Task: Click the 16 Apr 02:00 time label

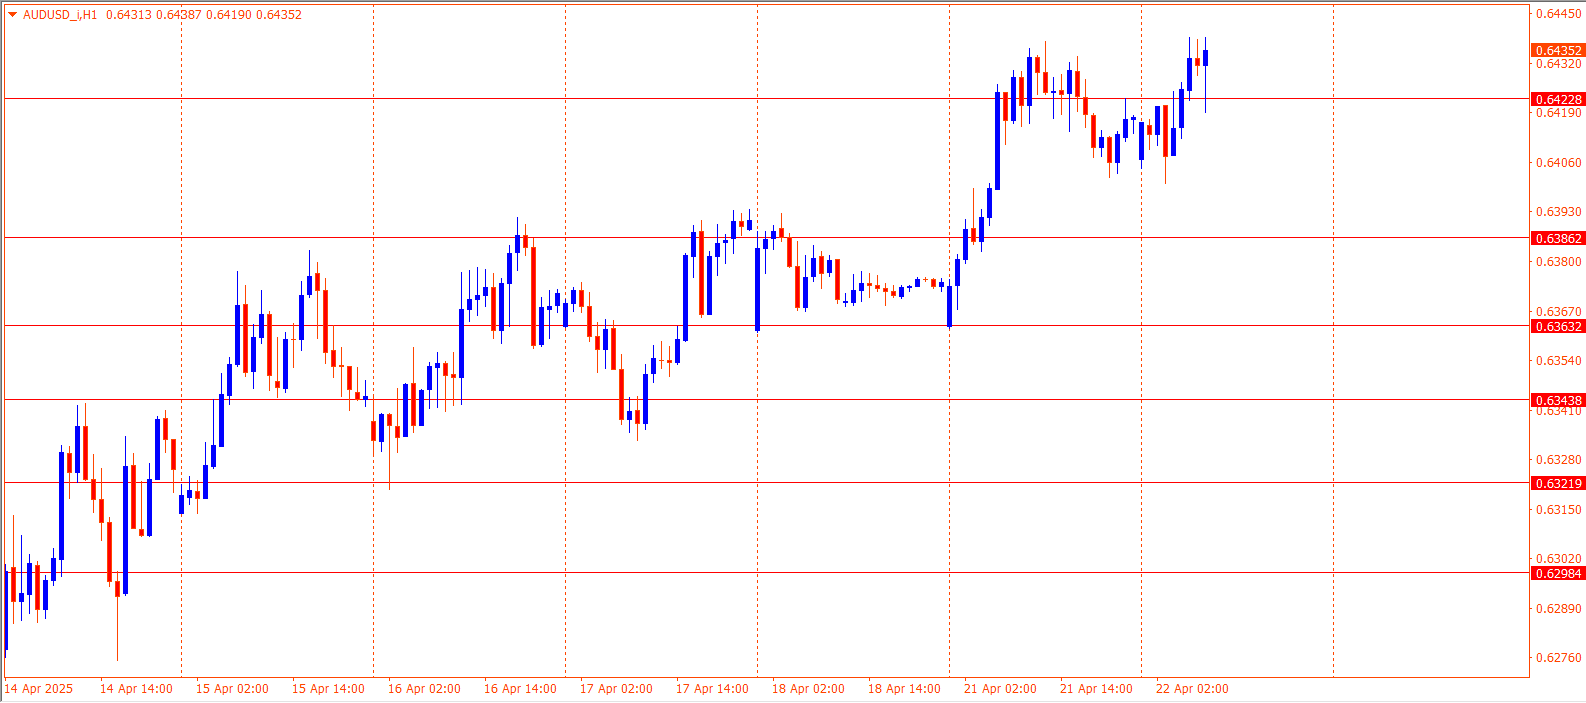Action: pos(424,689)
